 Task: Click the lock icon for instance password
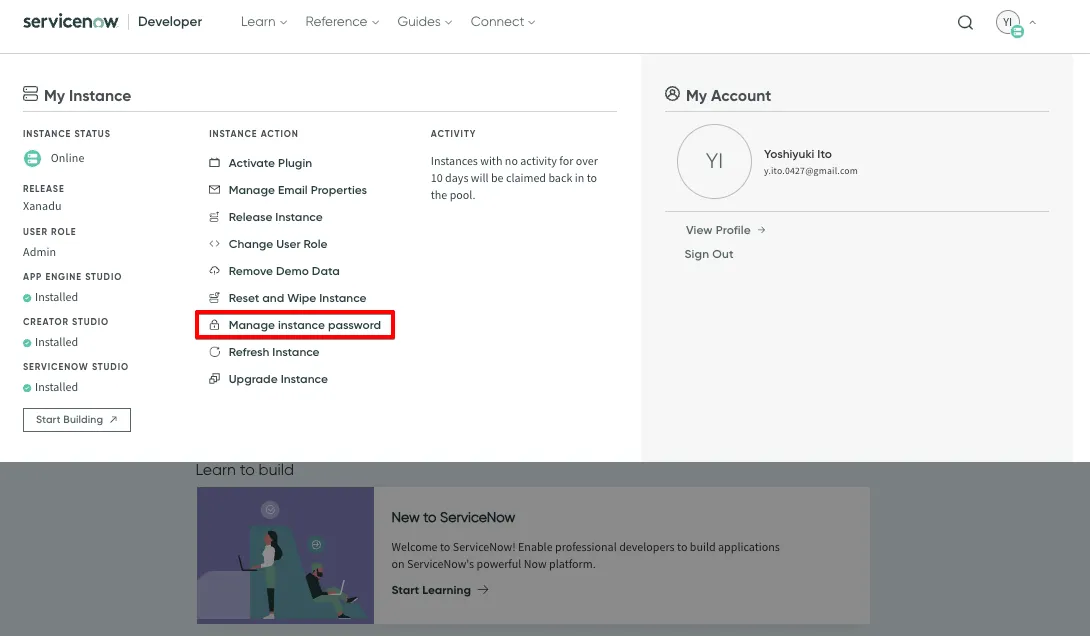(214, 325)
